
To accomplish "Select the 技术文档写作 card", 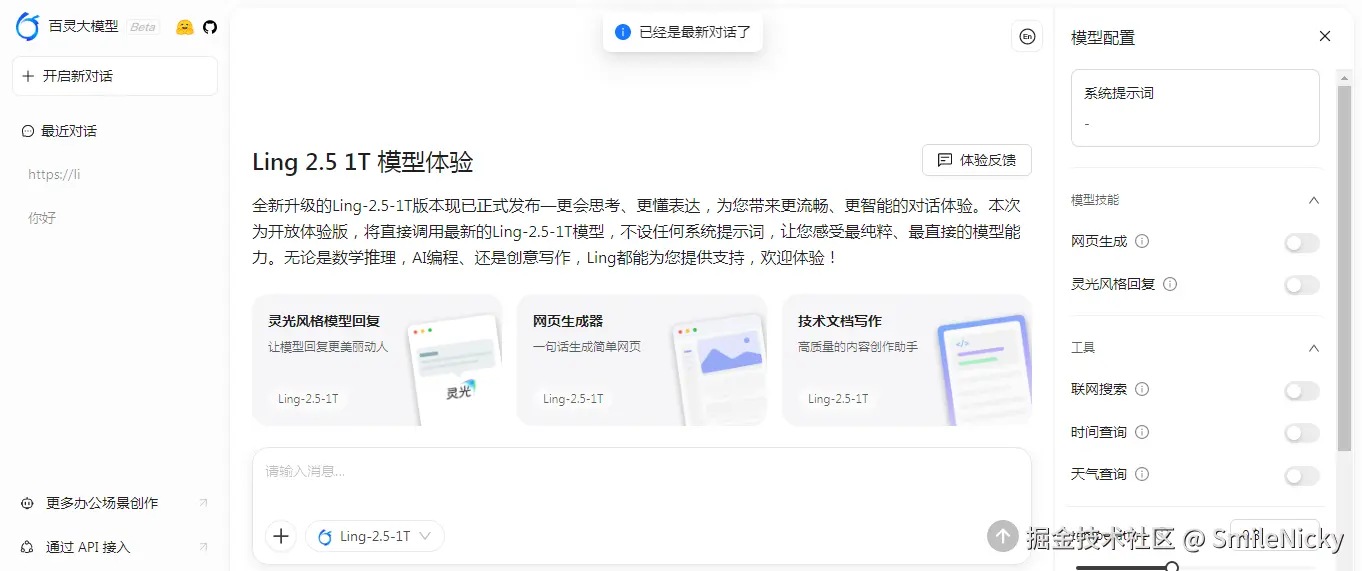I will click(907, 360).
